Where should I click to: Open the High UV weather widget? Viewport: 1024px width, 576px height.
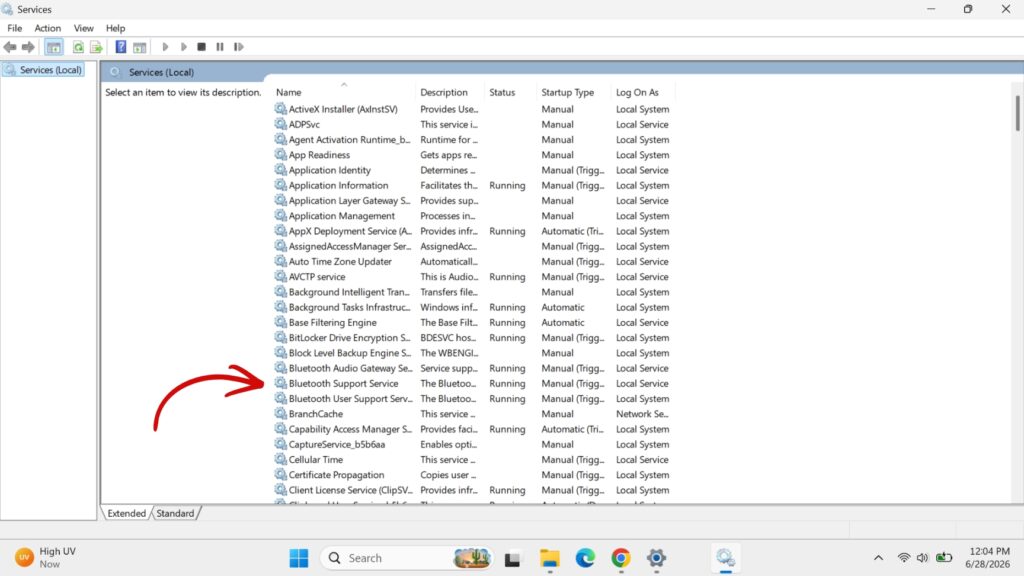coord(46,558)
